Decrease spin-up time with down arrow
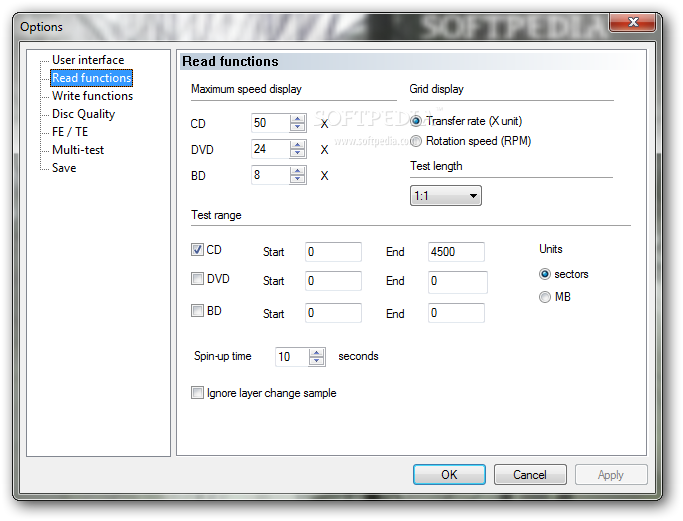683x521 pixels. [317, 361]
